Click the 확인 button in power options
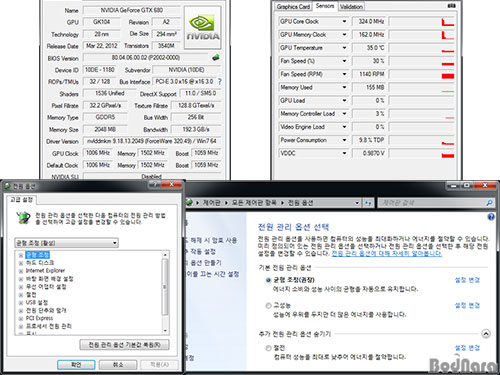The width and height of the screenshot is (500, 375). pyautogui.click(x=76, y=365)
